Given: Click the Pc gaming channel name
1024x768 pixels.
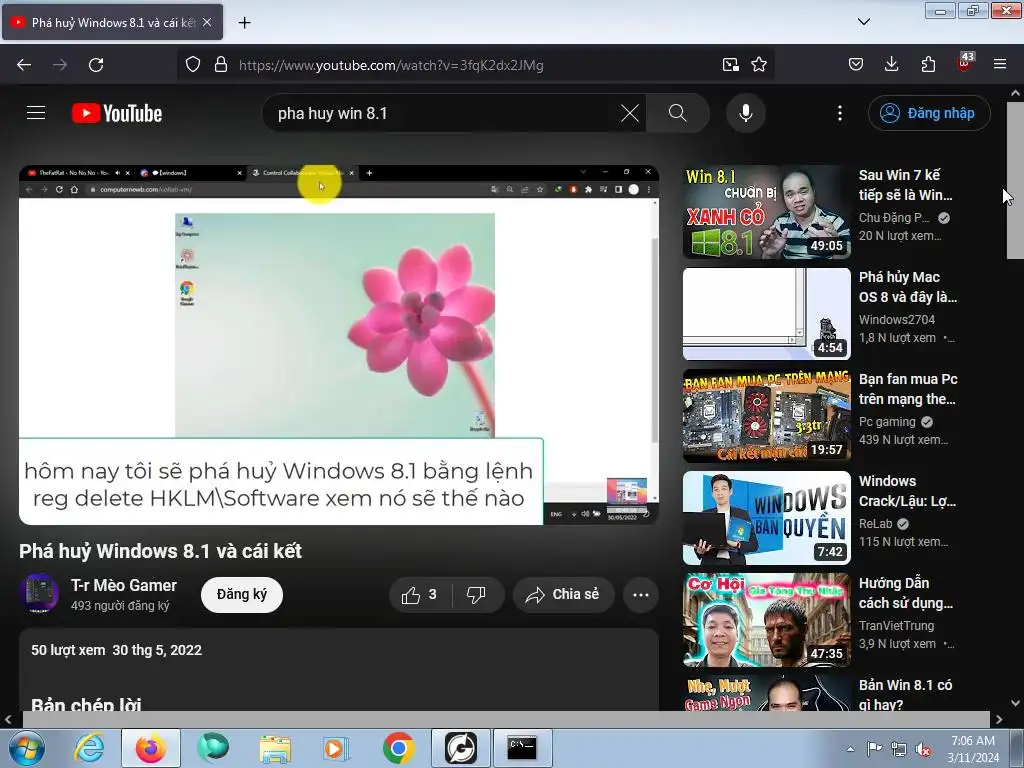Looking at the screenshot, I should point(887,421).
